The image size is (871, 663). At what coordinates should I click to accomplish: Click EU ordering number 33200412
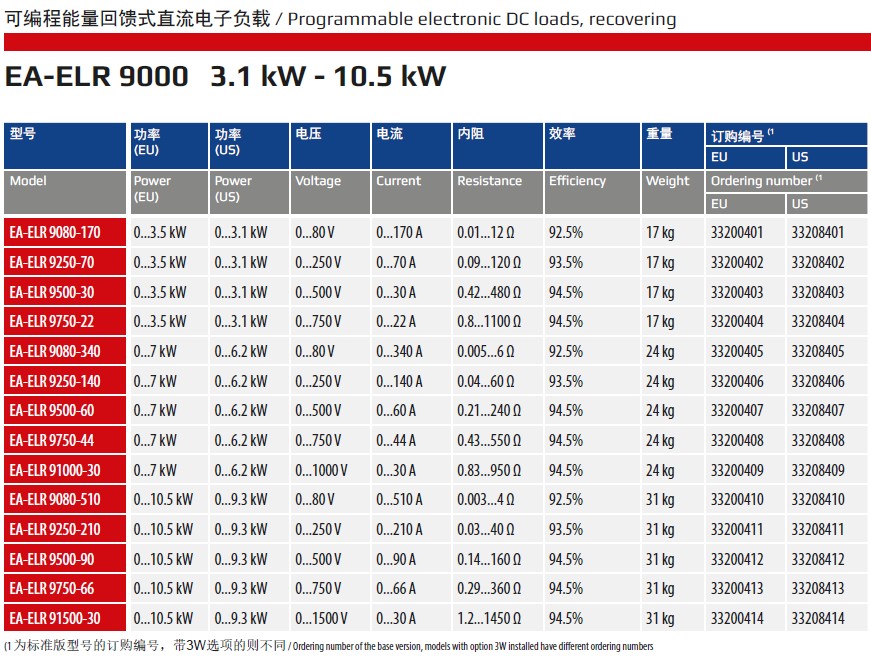737,559
